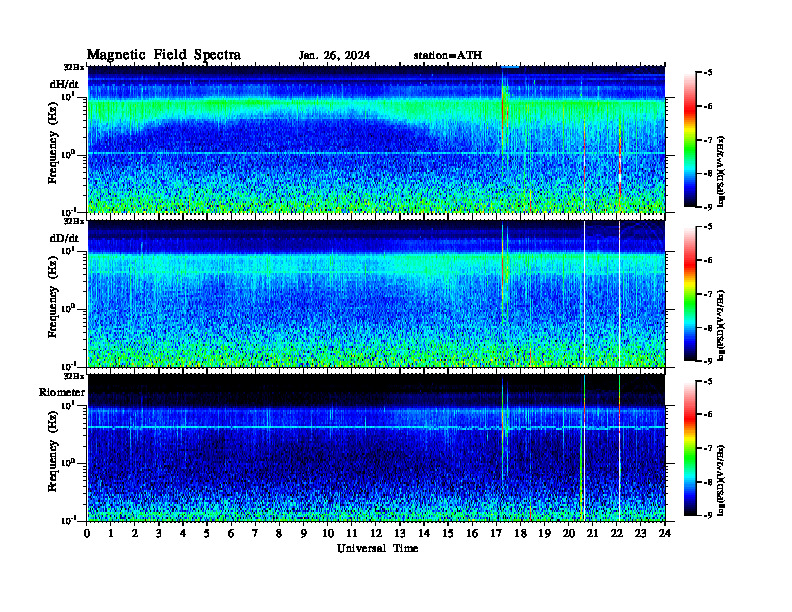Click the "17" hour tick label on the time axis
Image resolution: width=792 pixels, height=612 pixels.
point(497,534)
